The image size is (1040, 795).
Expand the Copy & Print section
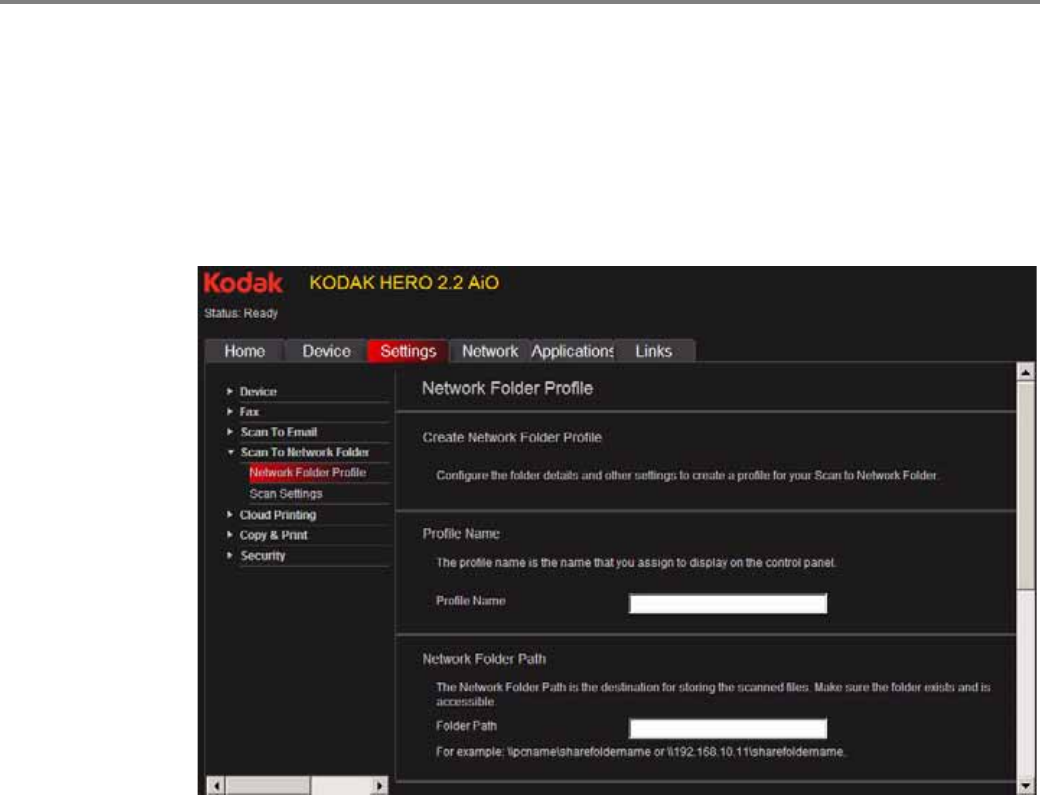click(229, 534)
